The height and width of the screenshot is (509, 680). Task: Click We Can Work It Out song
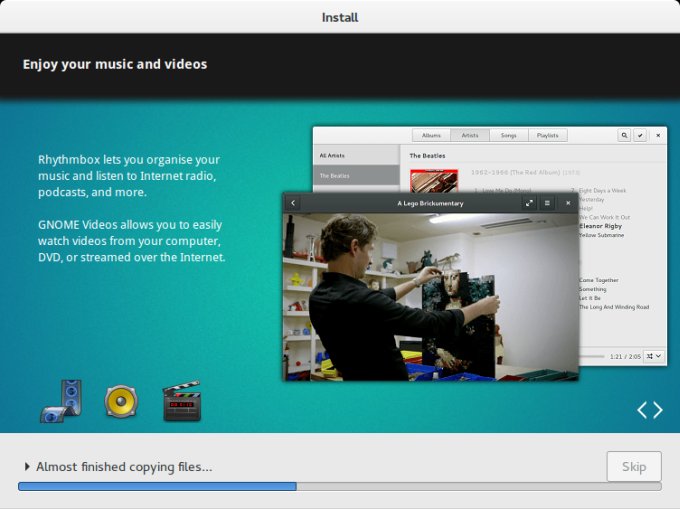605,217
